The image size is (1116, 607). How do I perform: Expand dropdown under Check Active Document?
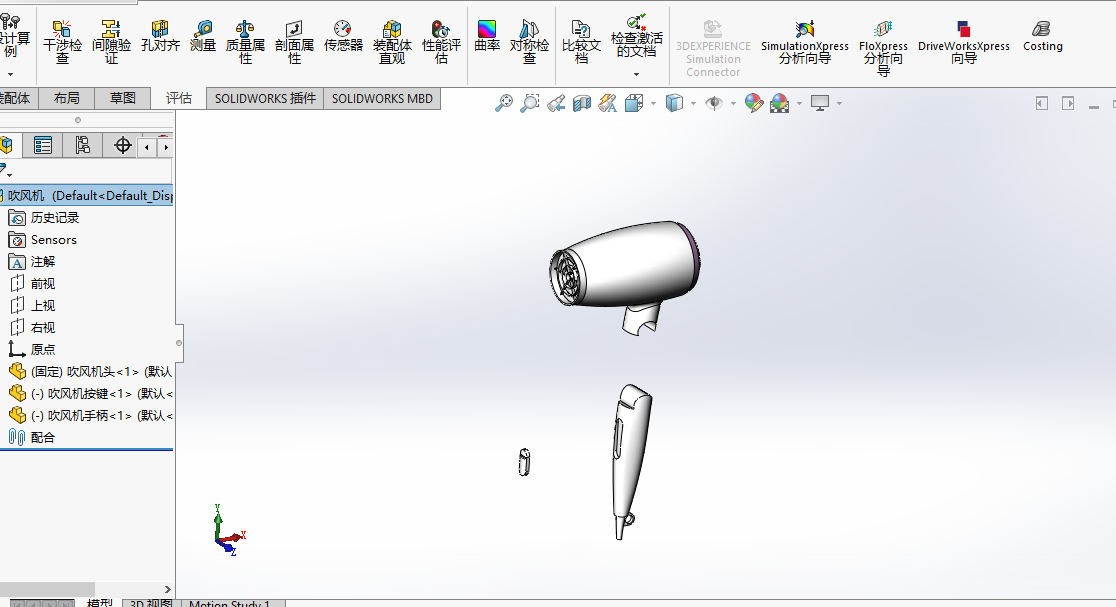pos(636,74)
